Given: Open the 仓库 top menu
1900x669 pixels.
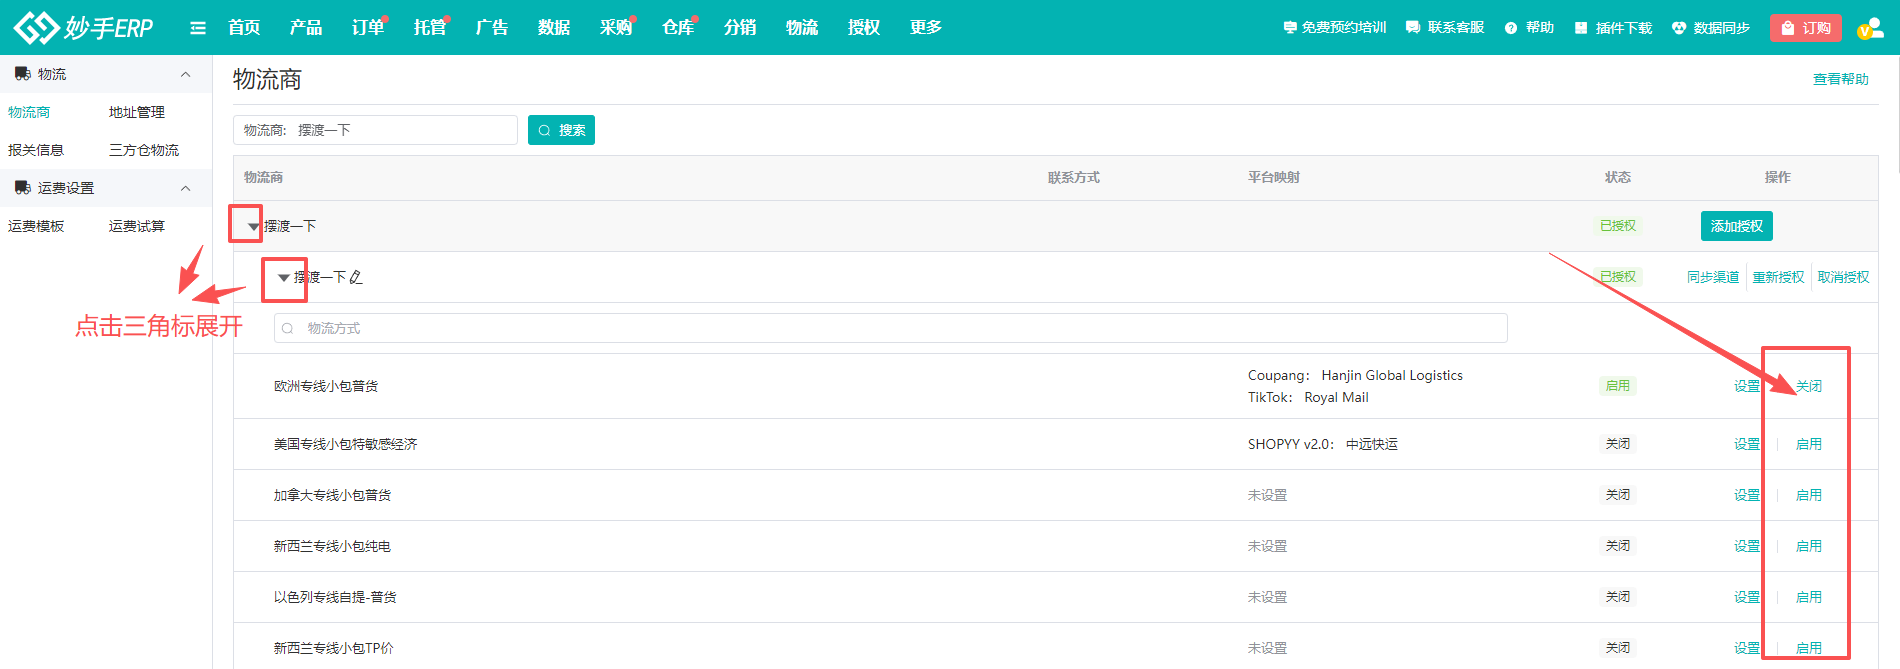Looking at the screenshot, I should coord(677,28).
